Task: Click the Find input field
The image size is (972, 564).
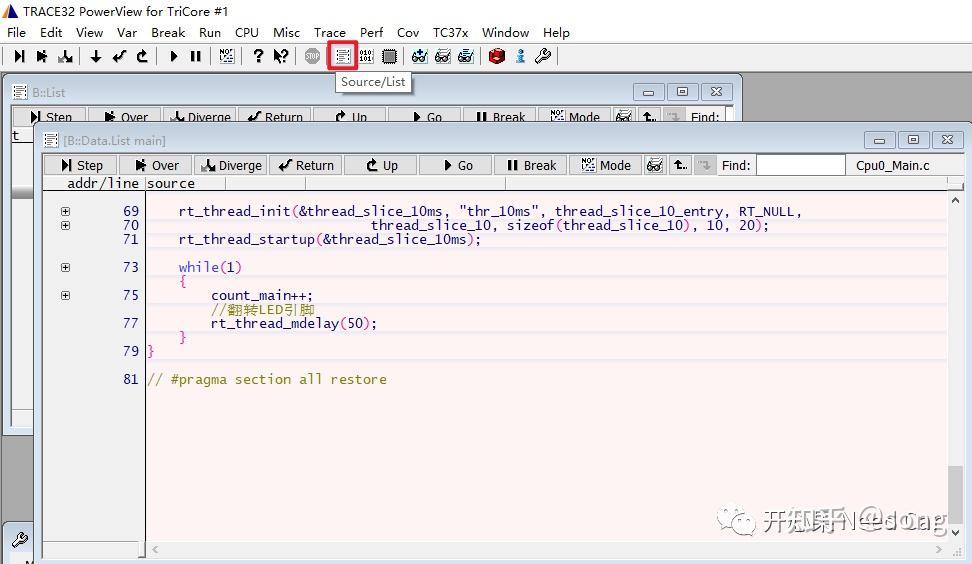Action: click(799, 165)
